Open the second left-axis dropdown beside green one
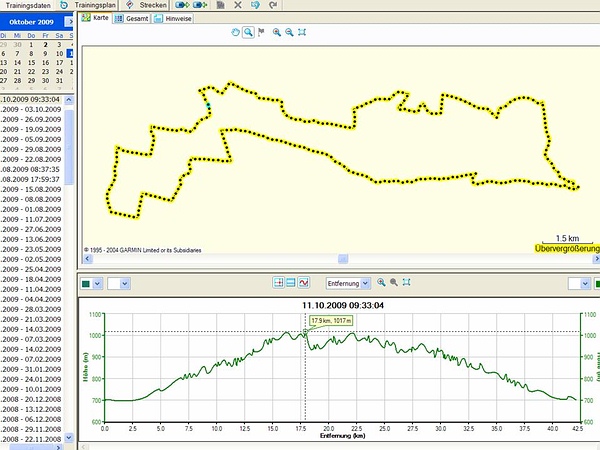This screenshot has width=600, height=450. point(127,284)
